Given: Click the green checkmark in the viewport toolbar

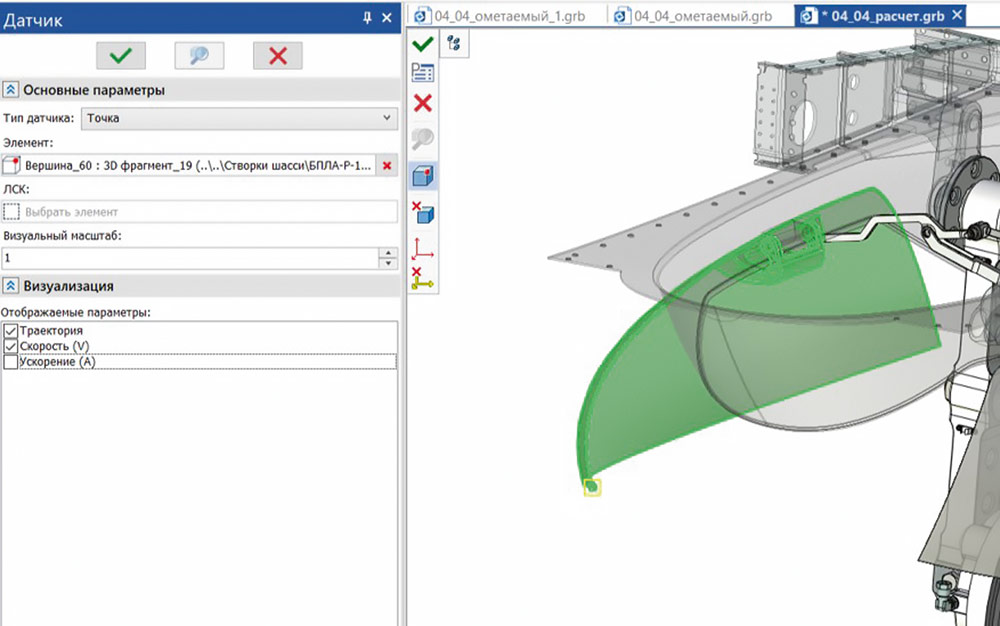Looking at the screenshot, I should click(422, 44).
